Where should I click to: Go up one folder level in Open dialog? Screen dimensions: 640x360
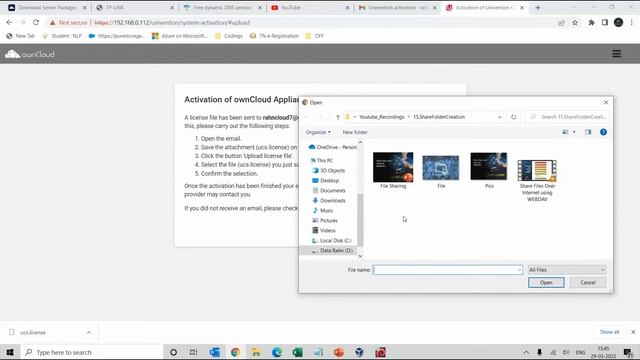coord(338,117)
